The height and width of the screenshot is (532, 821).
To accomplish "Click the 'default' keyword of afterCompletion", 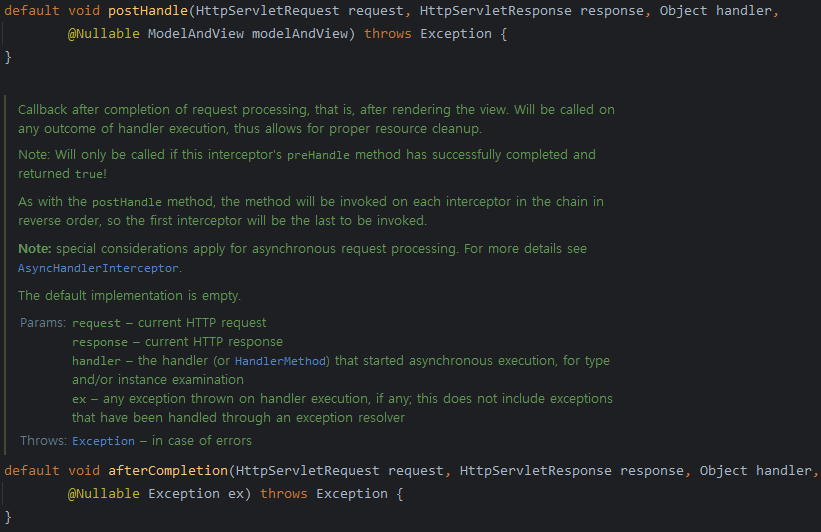I will (x=32, y=471).
